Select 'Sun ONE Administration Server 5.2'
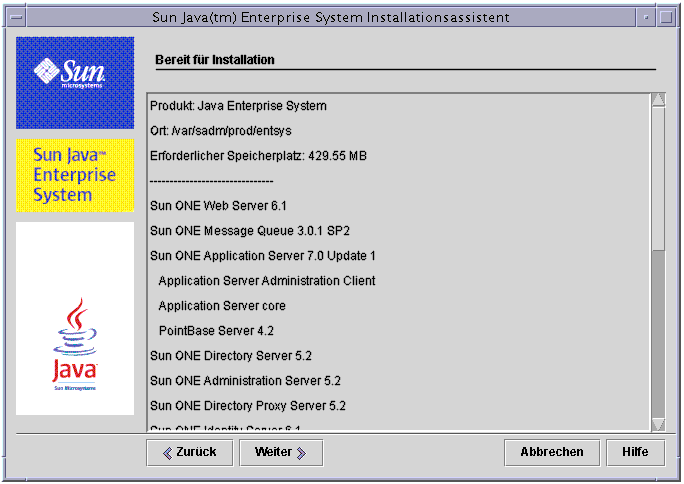 point(245,381)
